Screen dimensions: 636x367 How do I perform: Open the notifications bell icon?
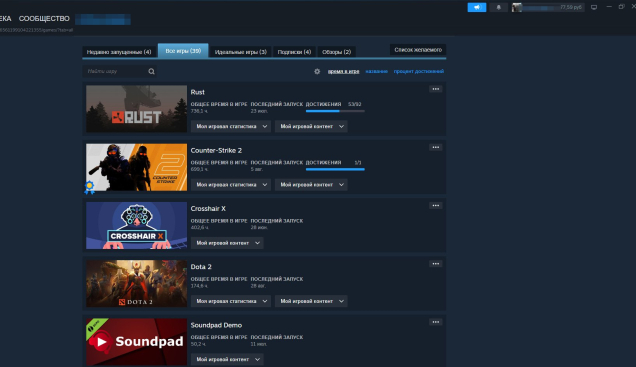click(498, 7)
